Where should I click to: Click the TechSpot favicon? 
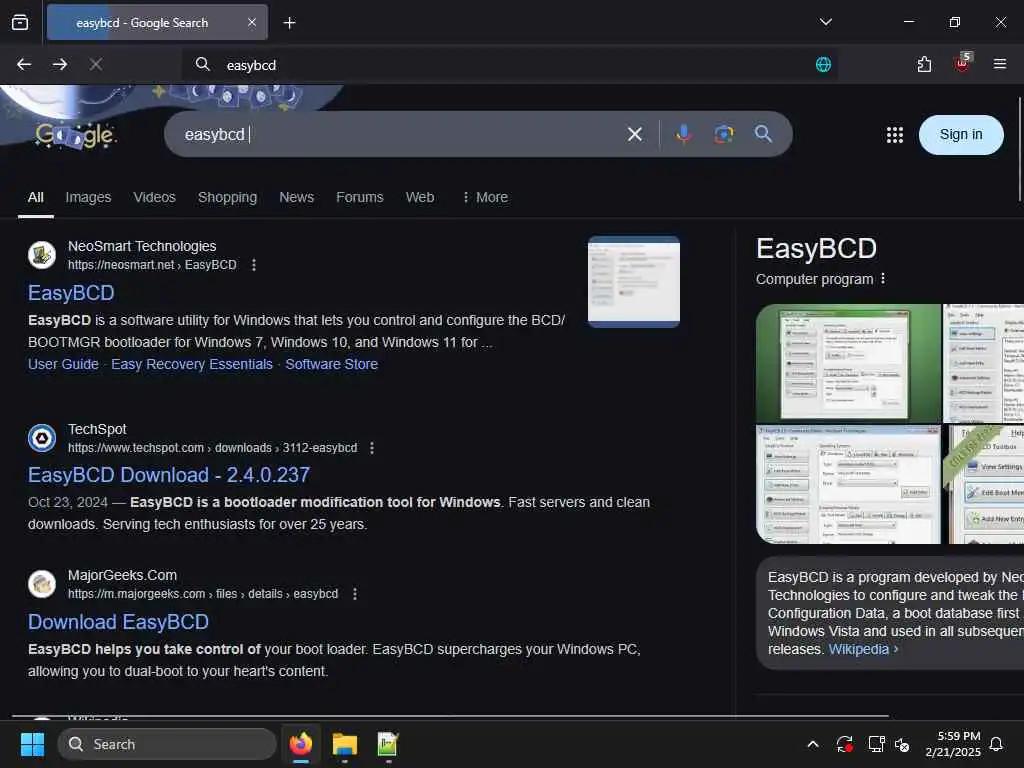42,438
